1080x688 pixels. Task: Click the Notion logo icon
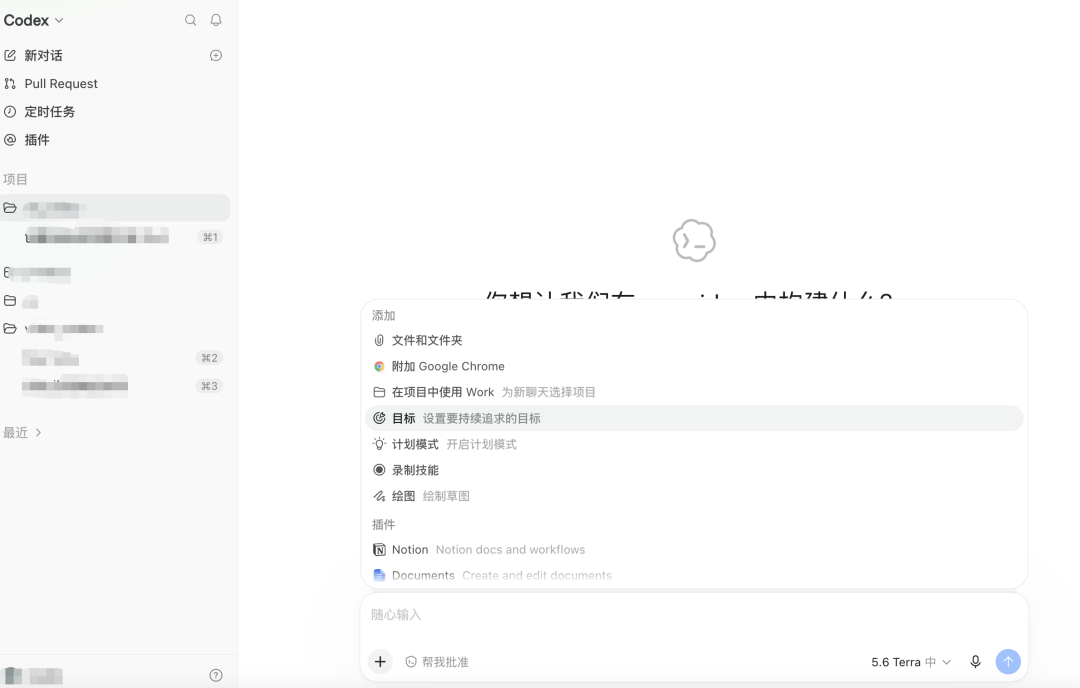point(379,550)
